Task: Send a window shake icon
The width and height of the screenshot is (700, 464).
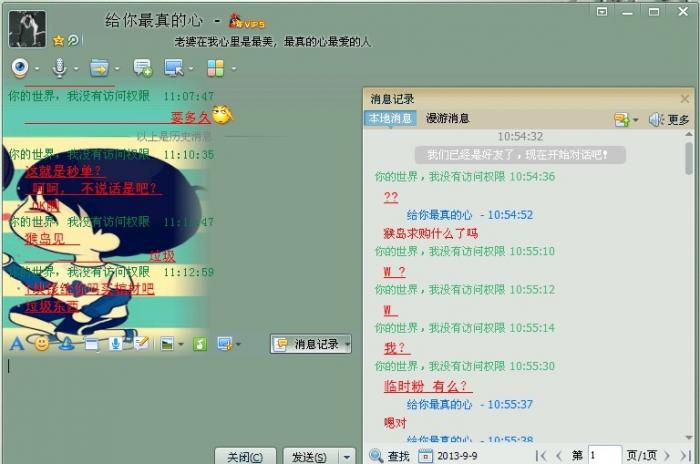Action: 92,344
